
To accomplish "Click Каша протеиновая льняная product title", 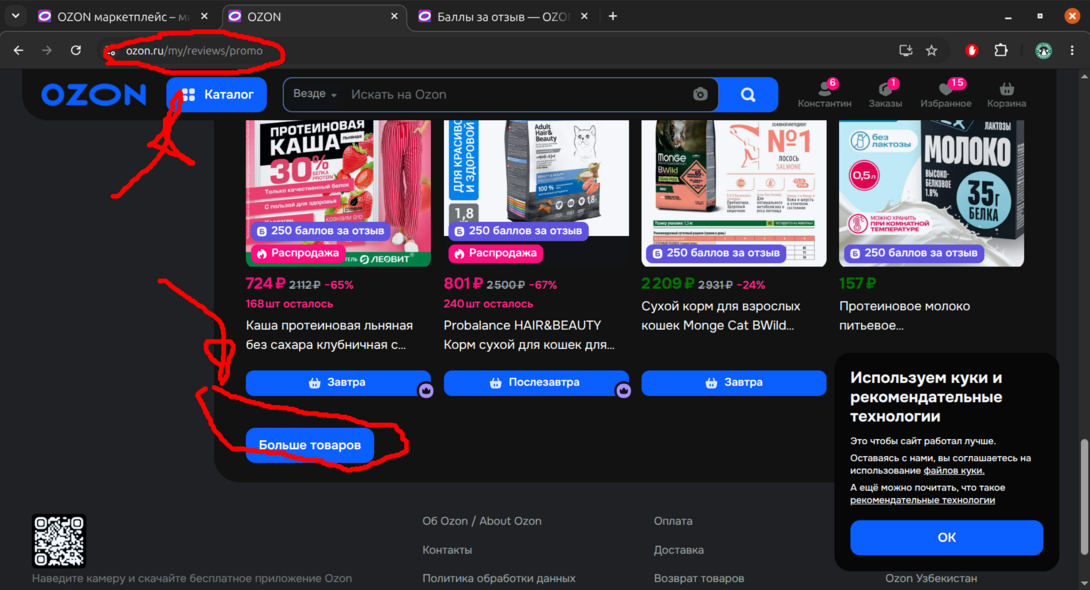I will [x=330, y=335].
